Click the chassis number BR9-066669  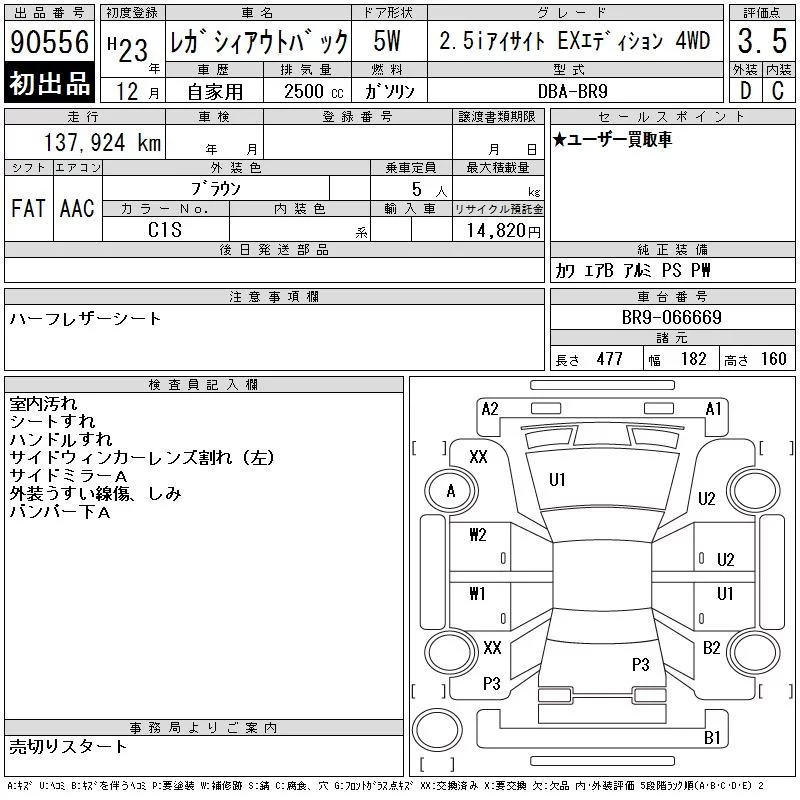(x=672, y=317)
